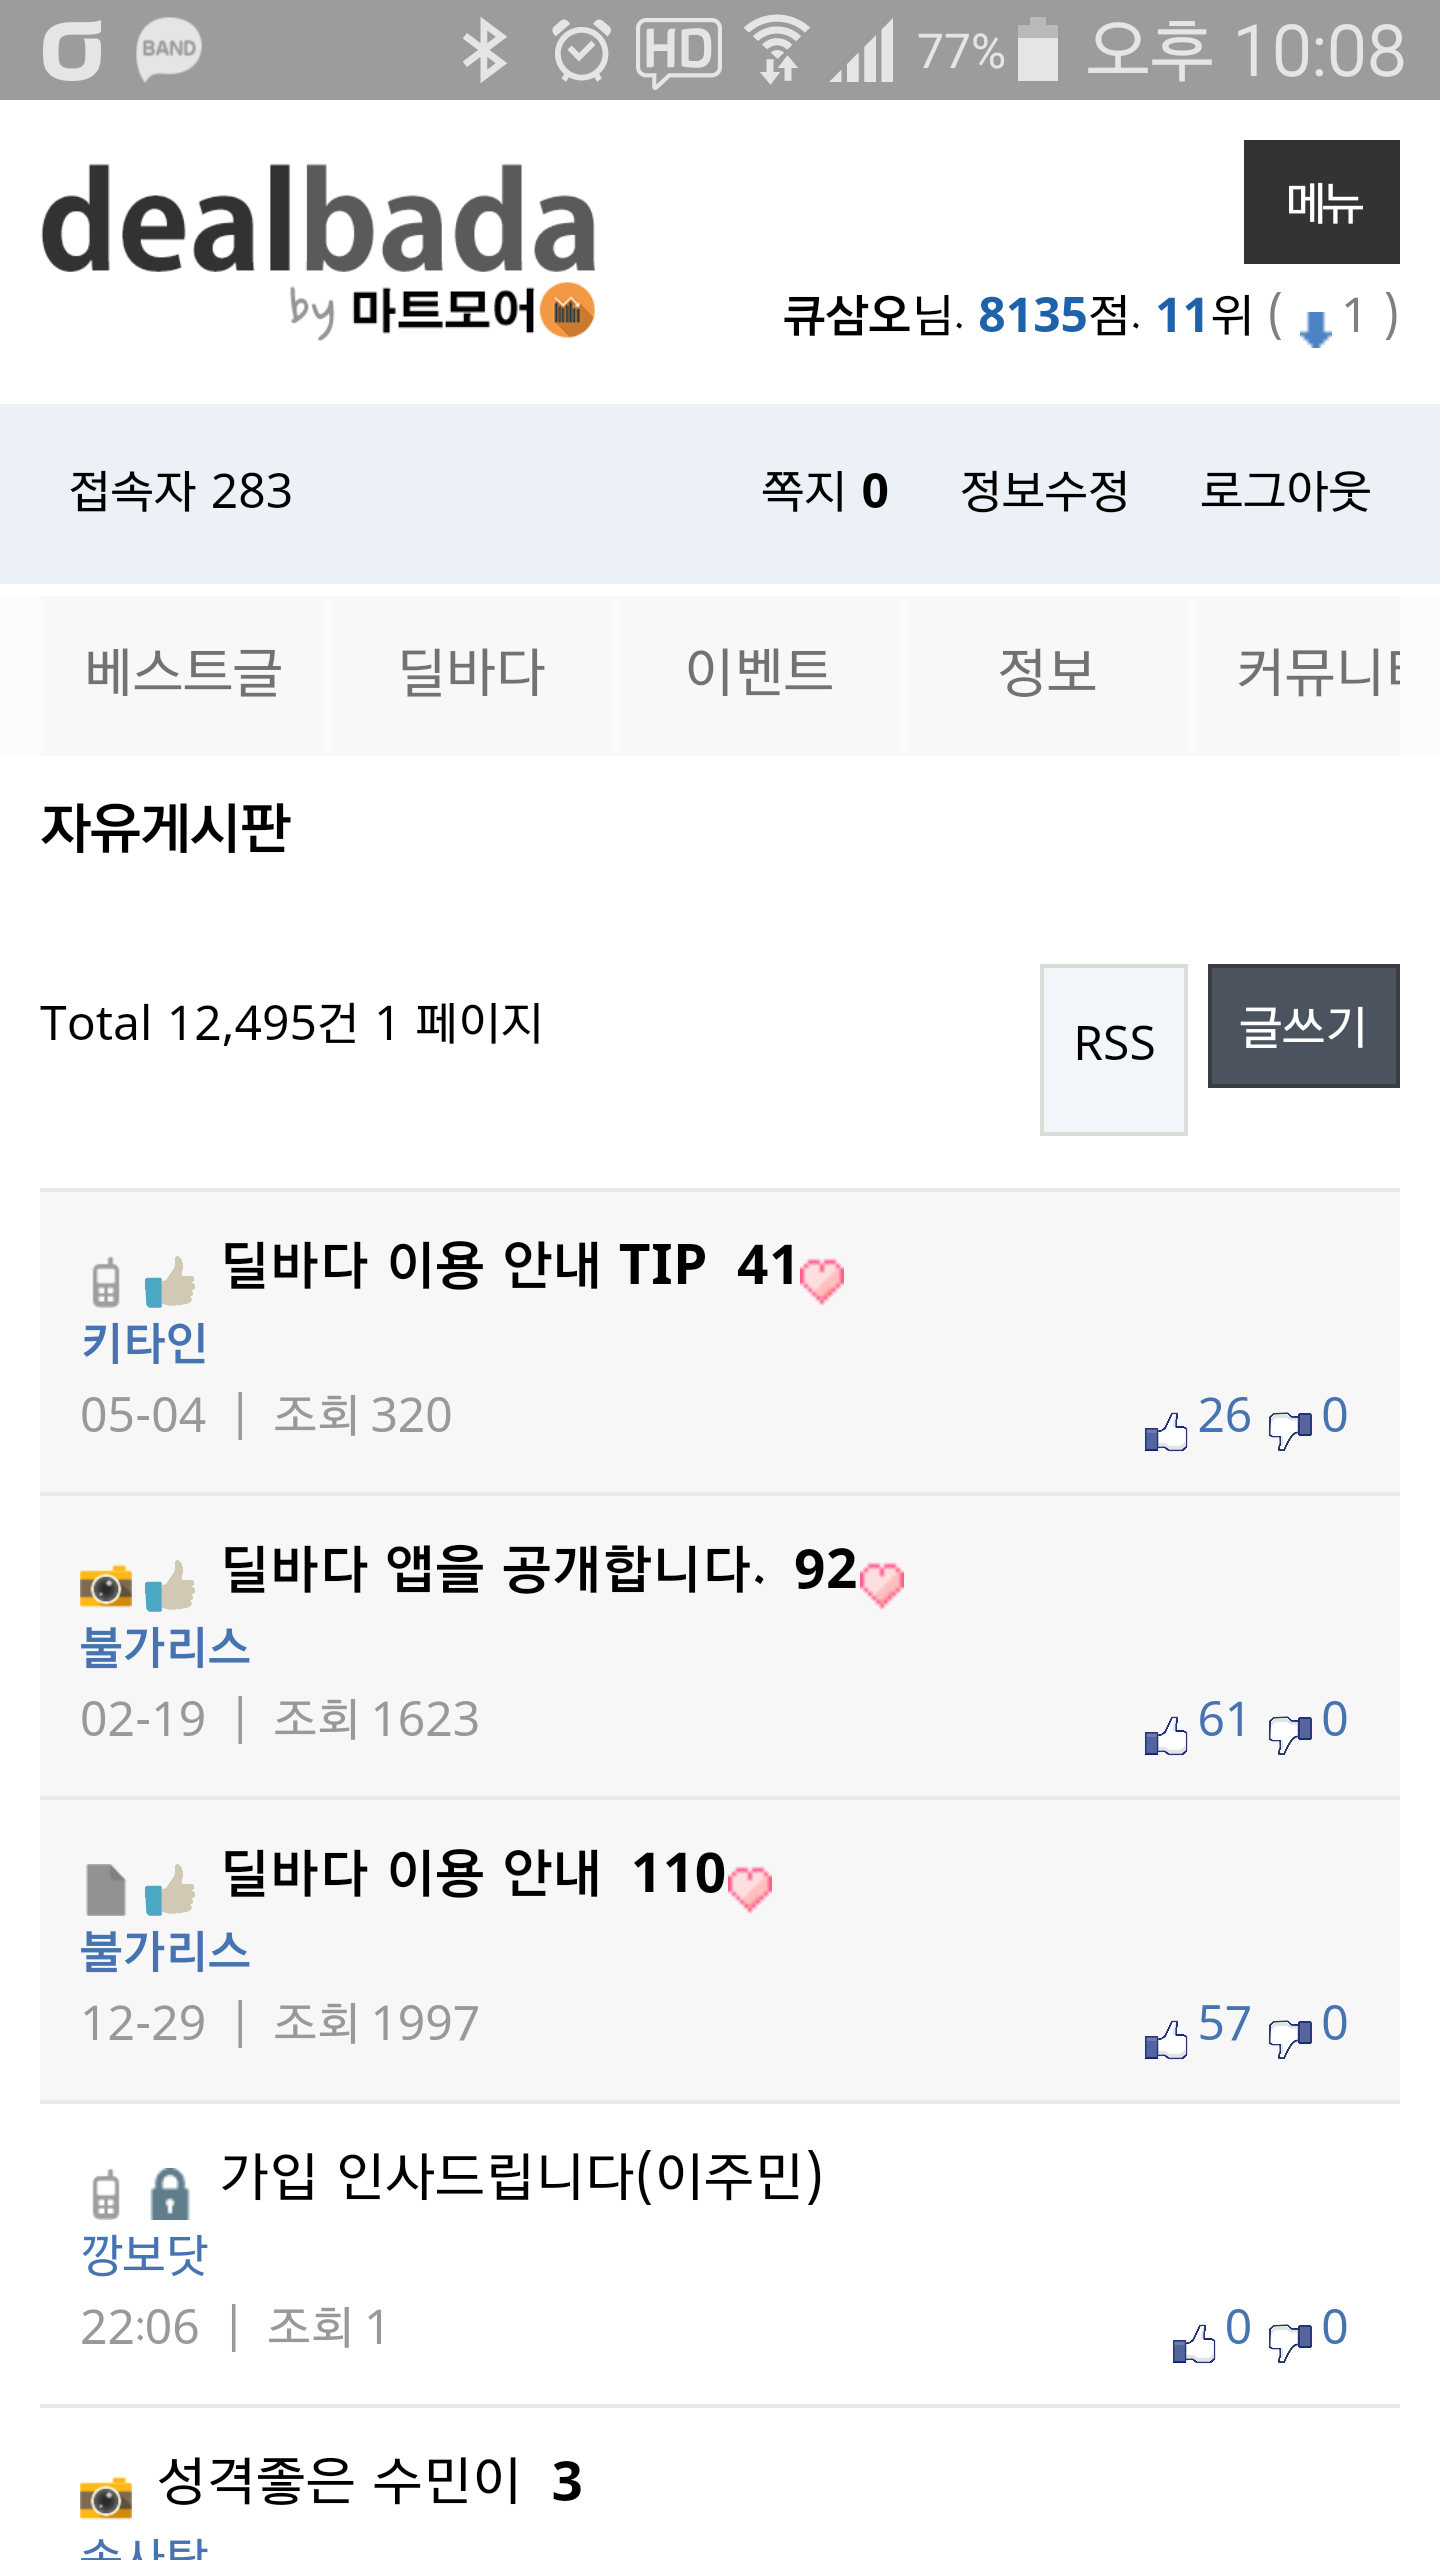Tap BAND notification icon in status bar
This screenshot has width=1440, height=2560.
point(168,50)
